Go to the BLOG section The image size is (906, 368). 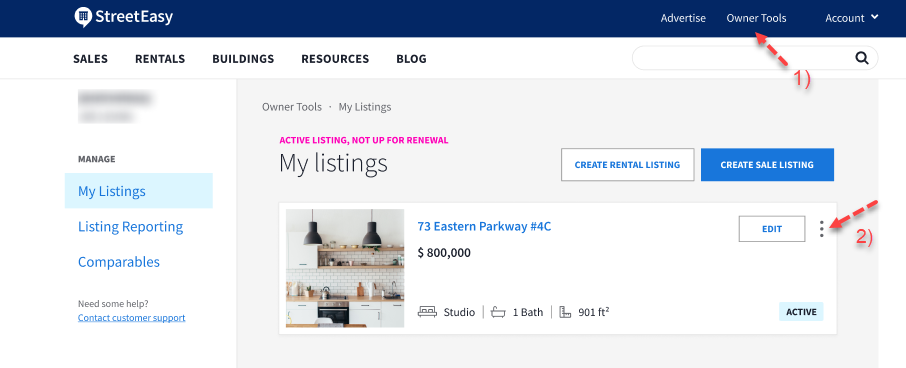click(411, 59)
